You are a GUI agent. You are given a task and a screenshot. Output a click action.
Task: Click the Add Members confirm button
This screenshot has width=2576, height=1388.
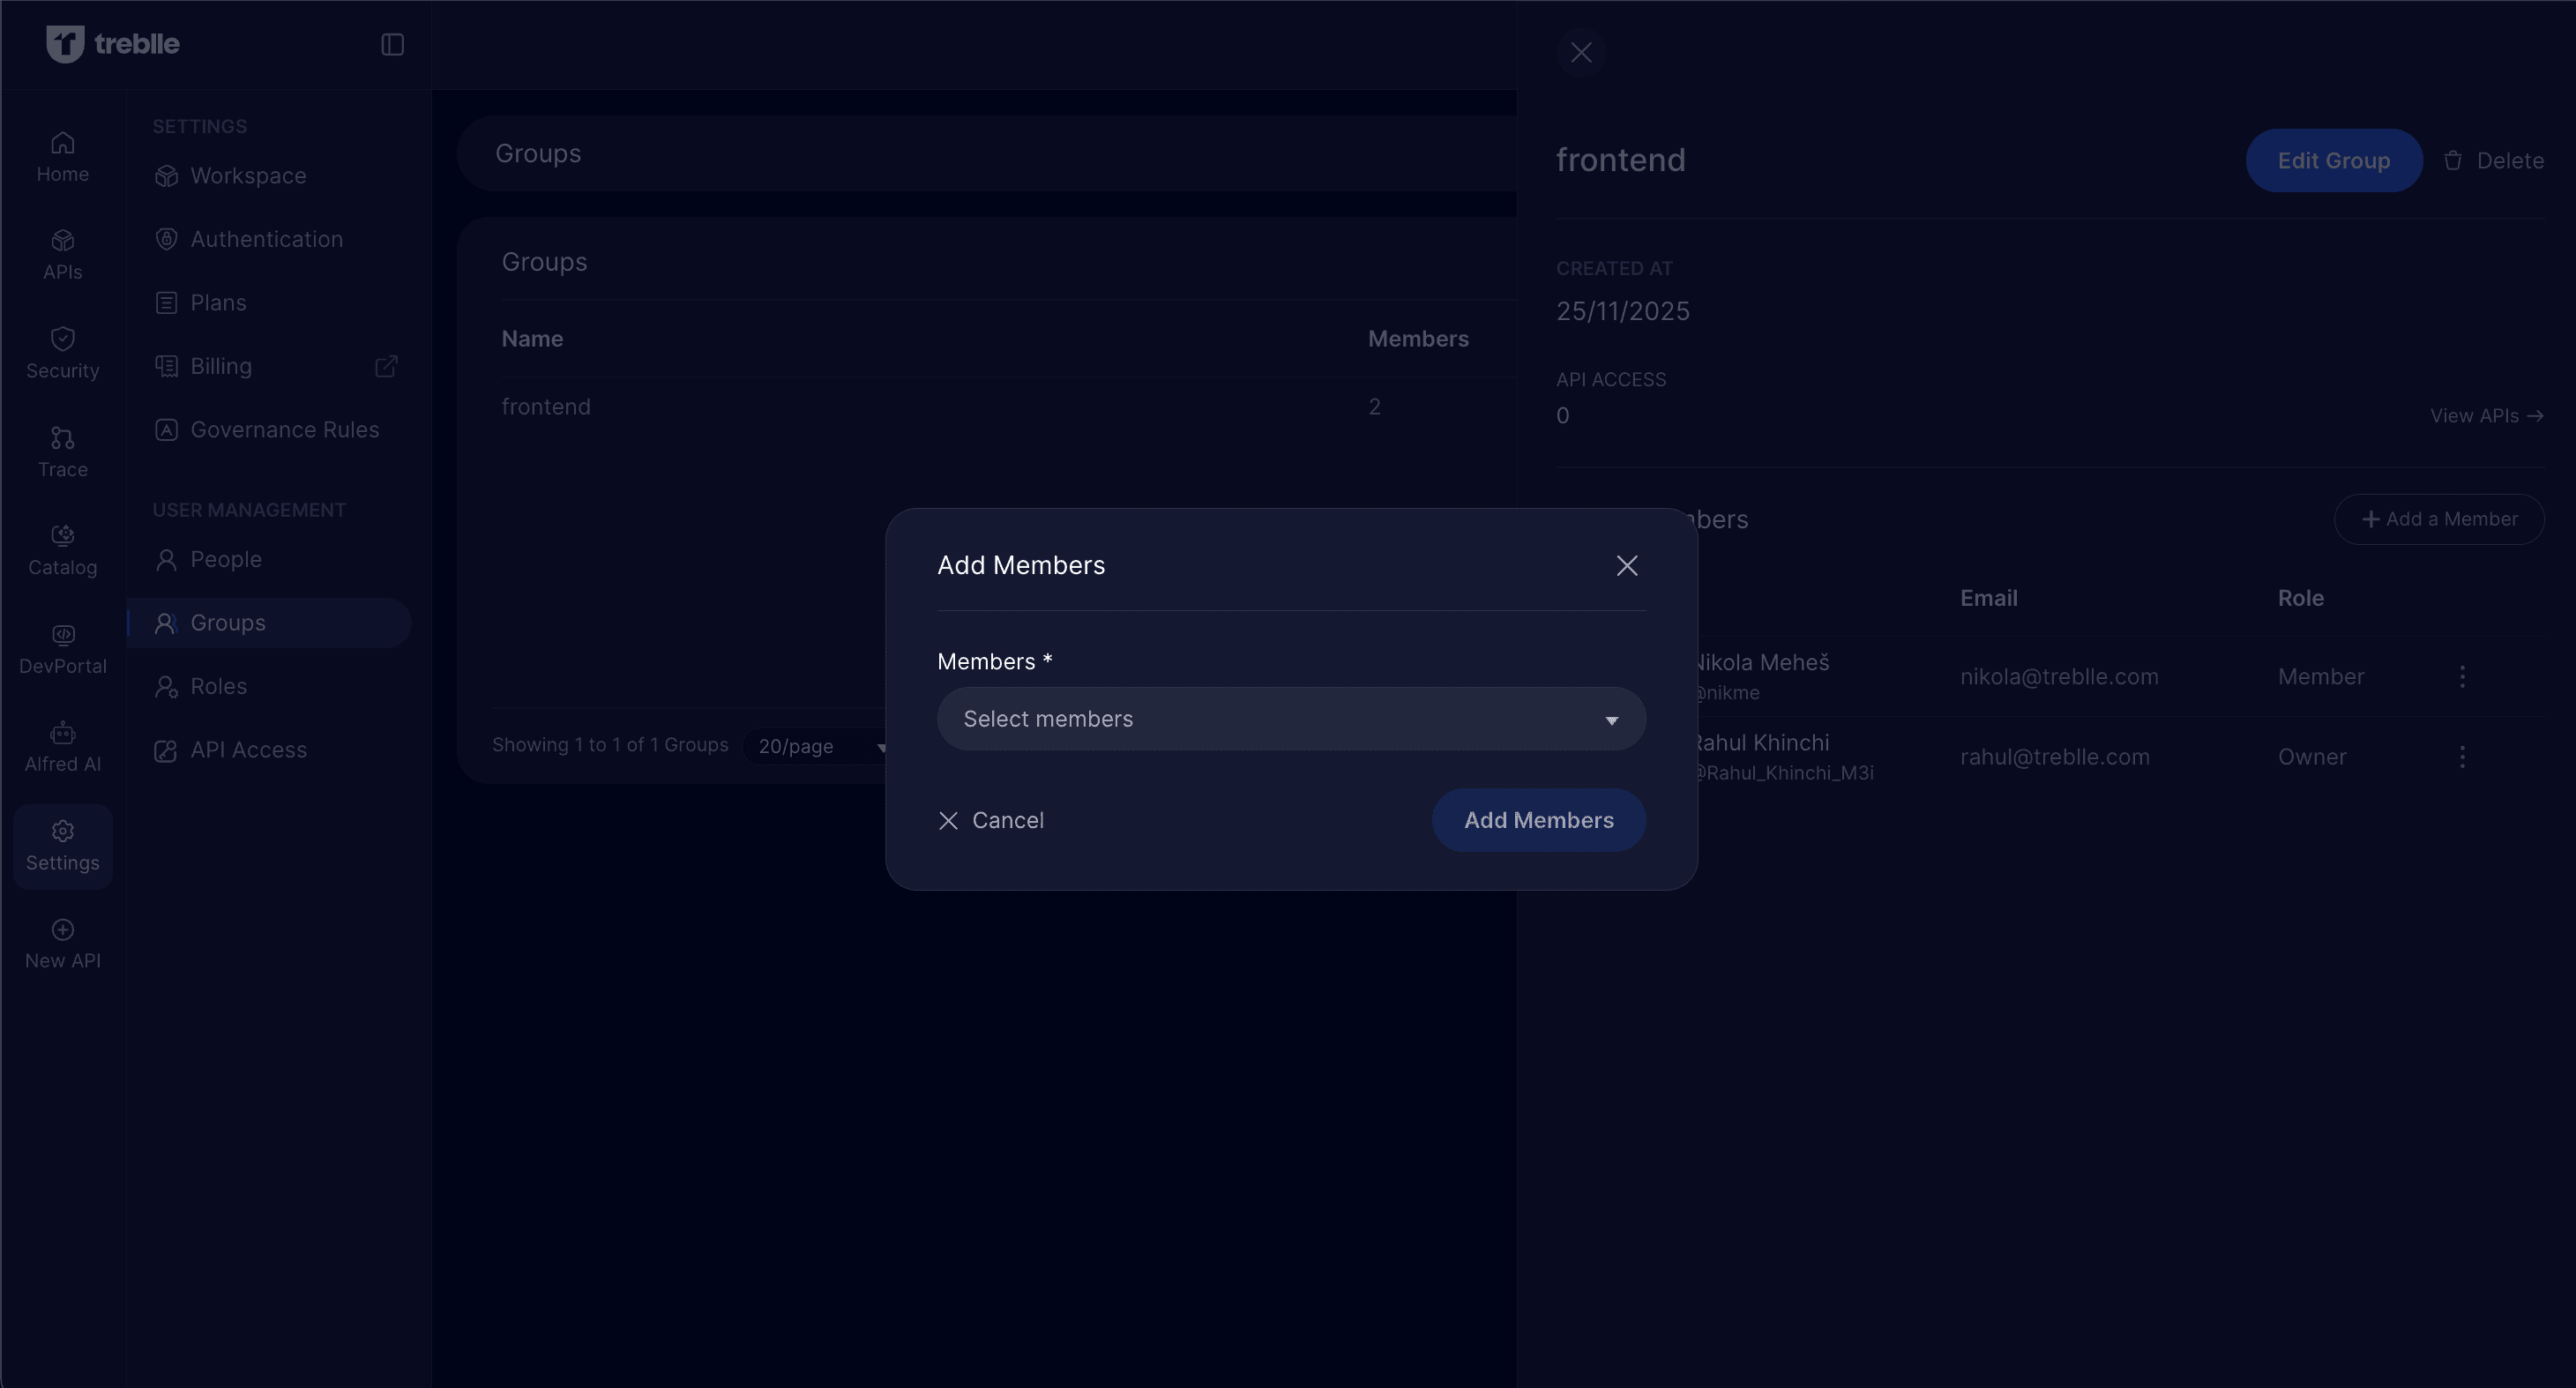(1538, 820)
